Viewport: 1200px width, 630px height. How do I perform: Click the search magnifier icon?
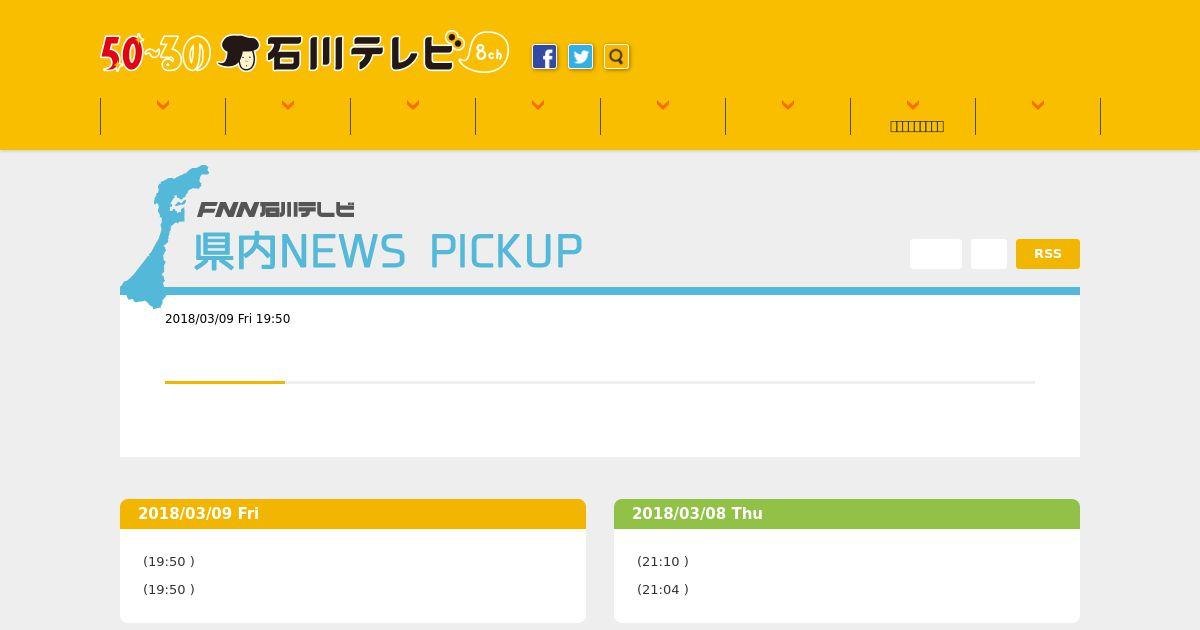coord(616,57)
